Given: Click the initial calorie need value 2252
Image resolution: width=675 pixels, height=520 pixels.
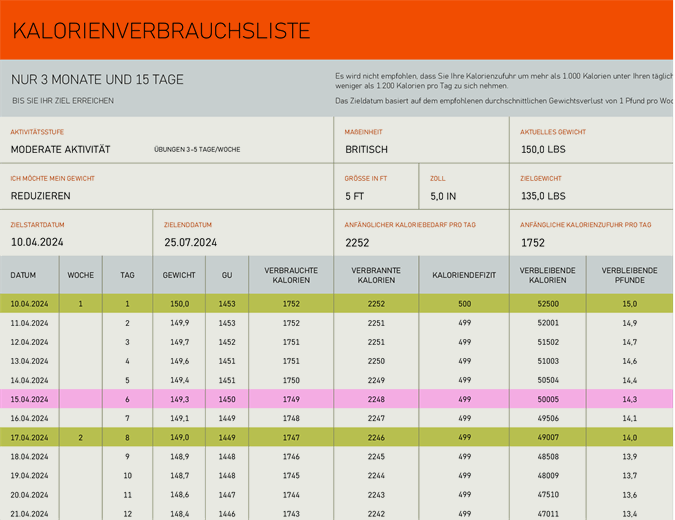Looking at the screenshot, I should tap(357, 242).
